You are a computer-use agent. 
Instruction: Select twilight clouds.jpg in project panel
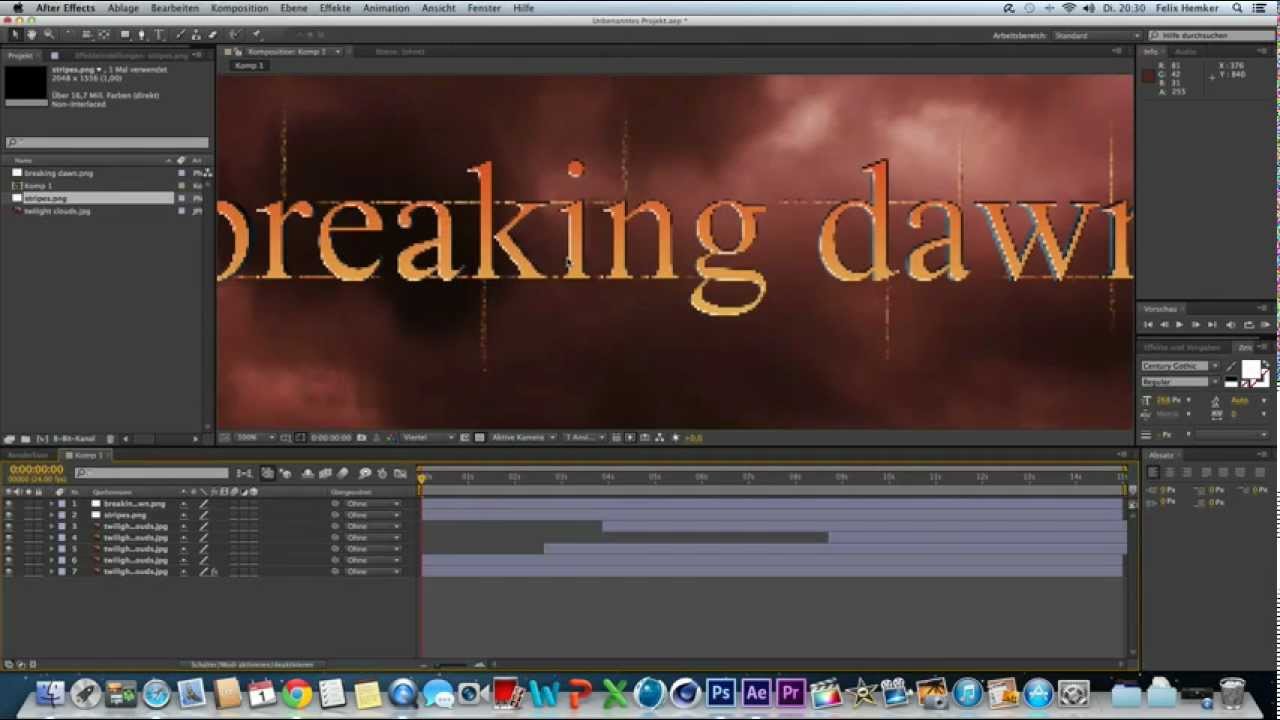[x=57, y=211]
